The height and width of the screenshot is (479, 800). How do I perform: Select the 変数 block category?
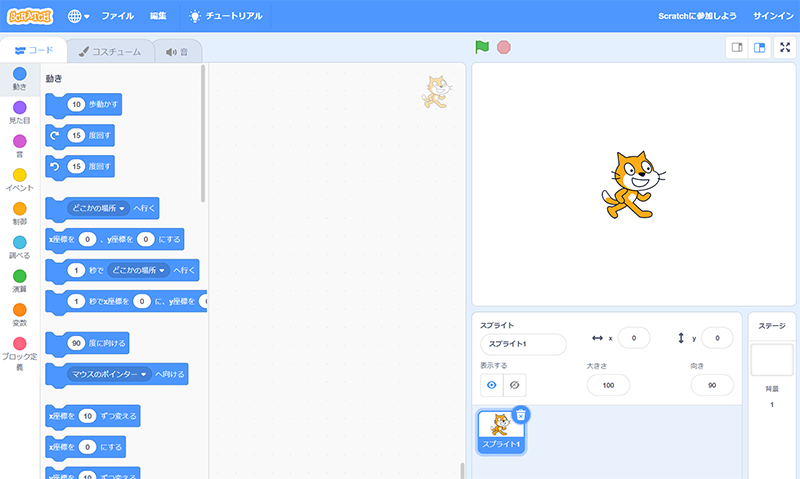click(19, 314)
